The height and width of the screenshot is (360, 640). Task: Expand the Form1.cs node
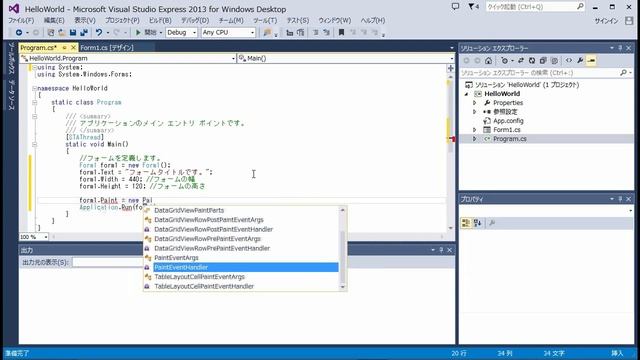coord(474,130)
